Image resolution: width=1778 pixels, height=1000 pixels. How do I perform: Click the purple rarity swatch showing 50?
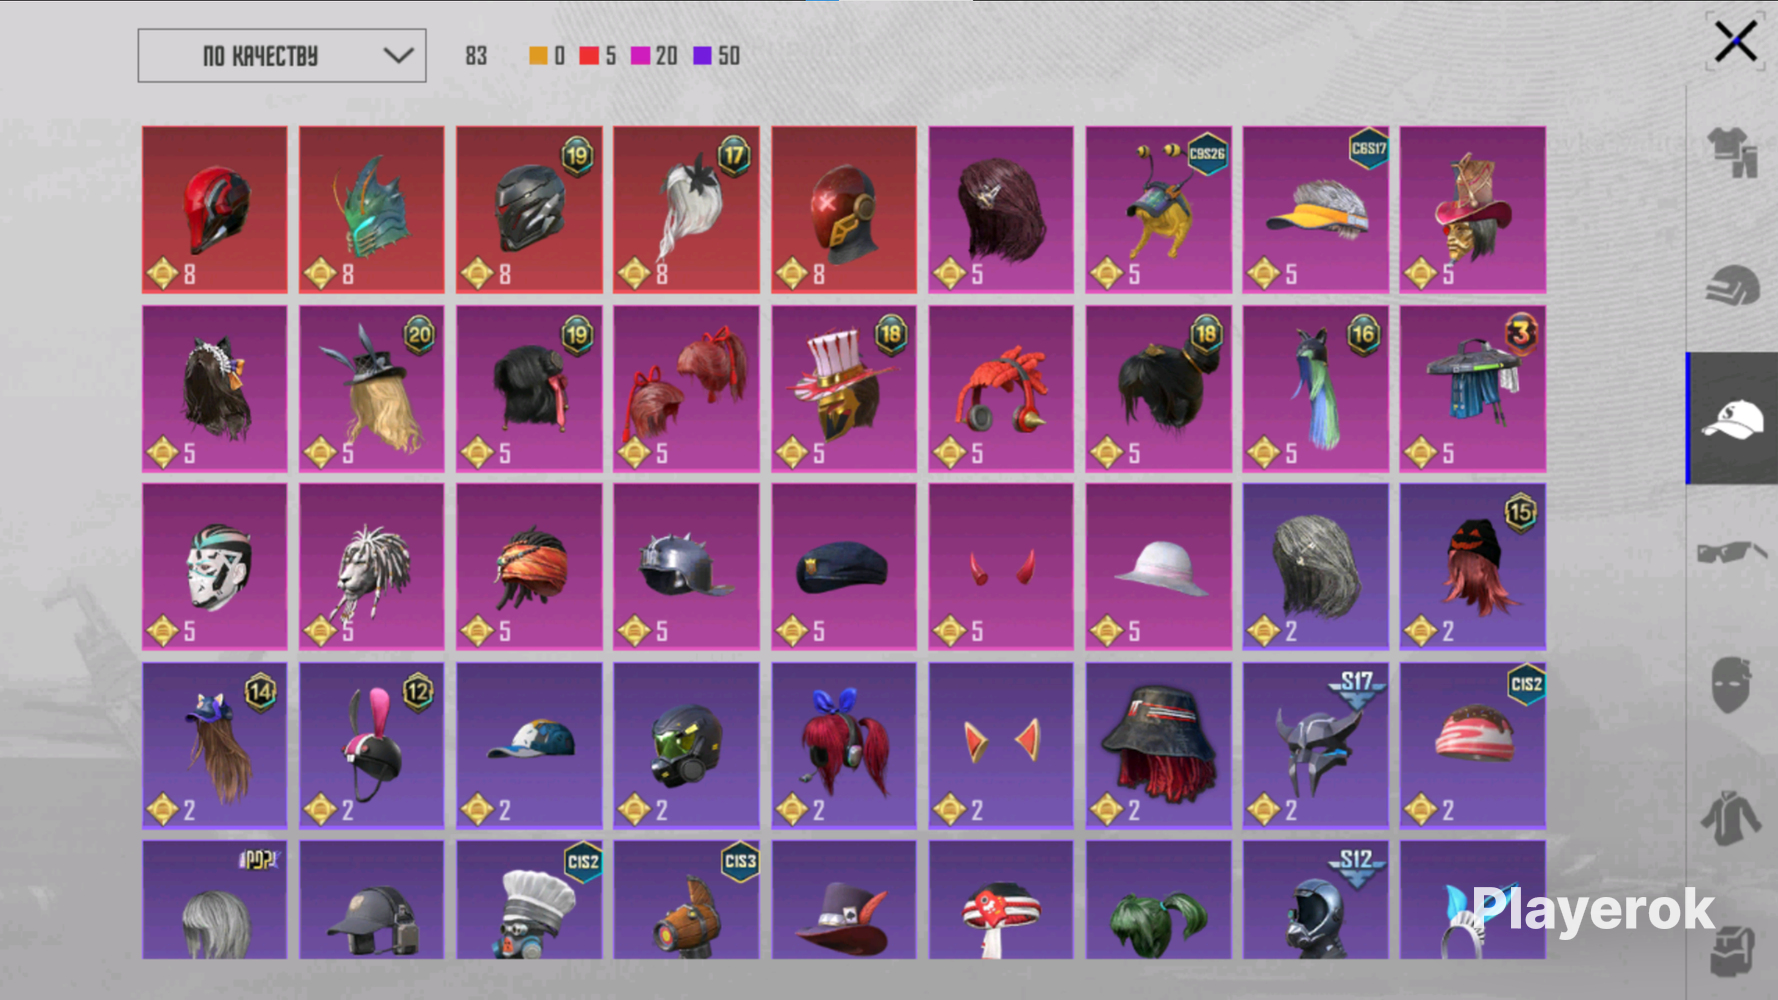click(703, 56)
